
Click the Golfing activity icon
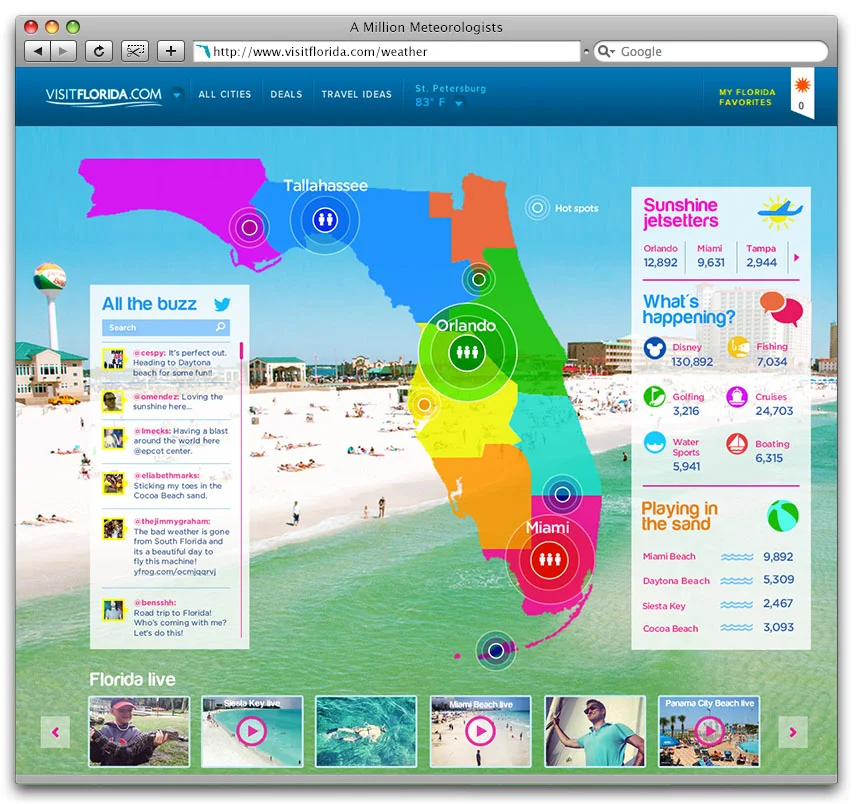tap(654, 397)
